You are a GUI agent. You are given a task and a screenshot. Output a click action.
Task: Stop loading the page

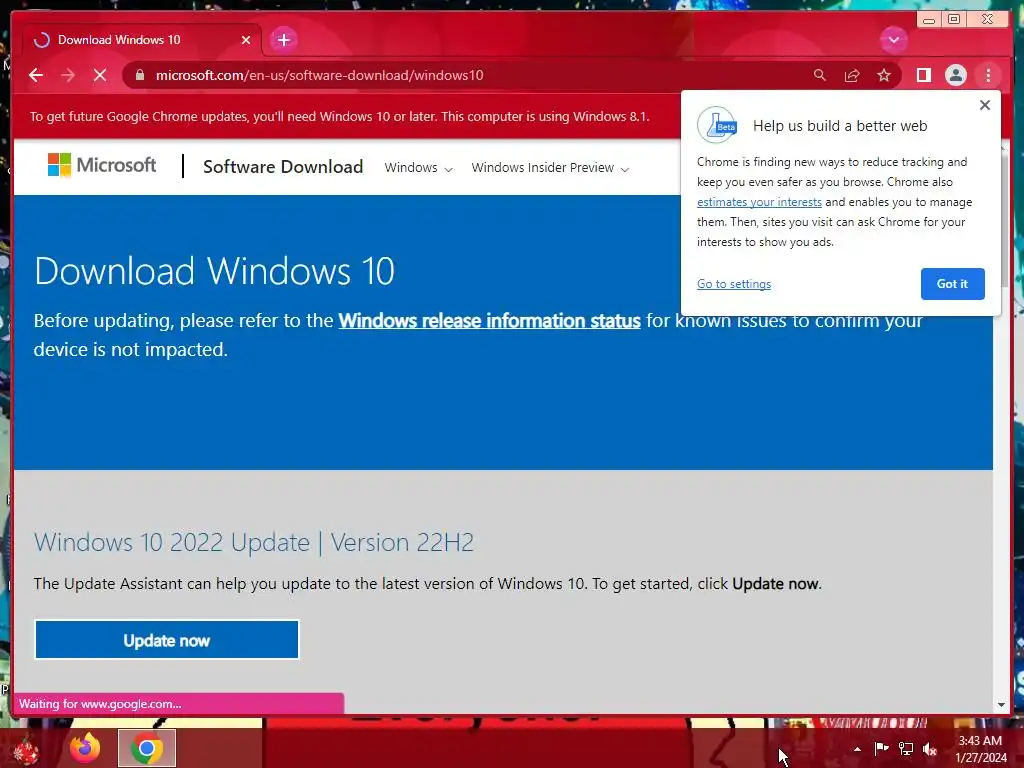click(x=100, y=75)
